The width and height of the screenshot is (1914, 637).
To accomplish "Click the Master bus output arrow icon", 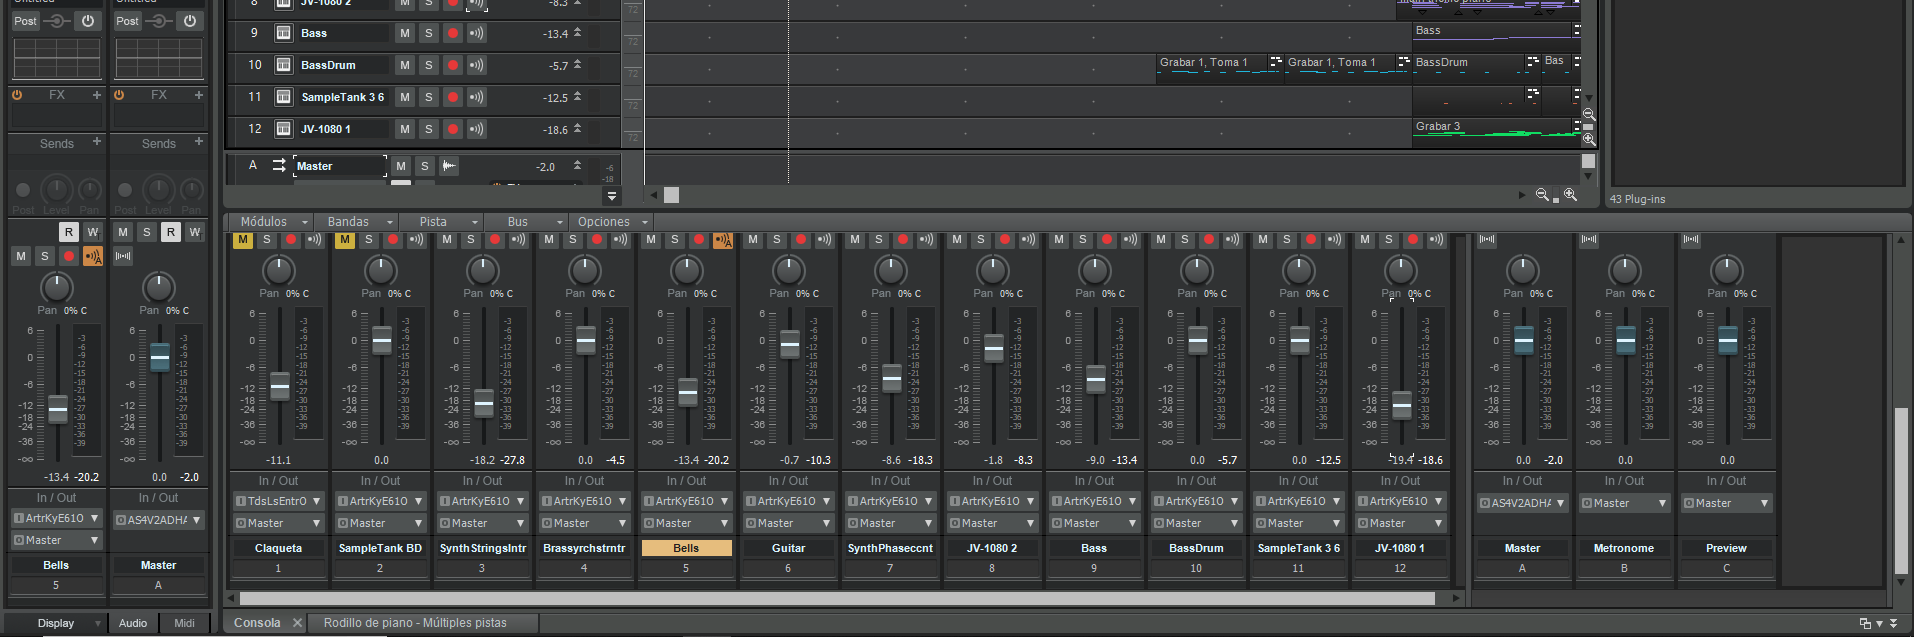I will pos(279,166).
